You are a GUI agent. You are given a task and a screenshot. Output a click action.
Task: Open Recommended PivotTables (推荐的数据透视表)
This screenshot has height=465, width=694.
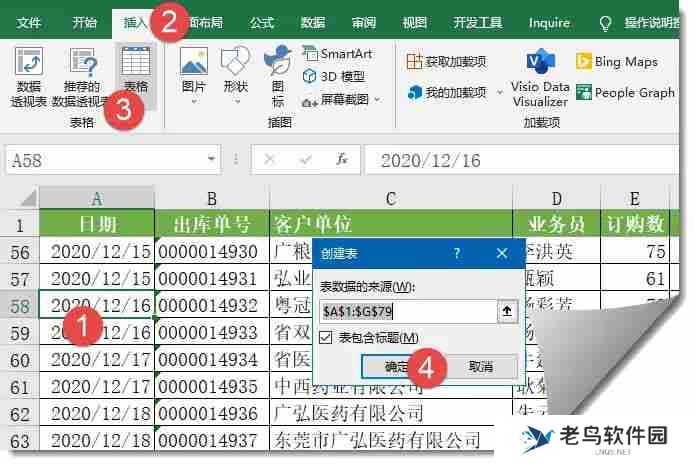click(x=82, y=76)
